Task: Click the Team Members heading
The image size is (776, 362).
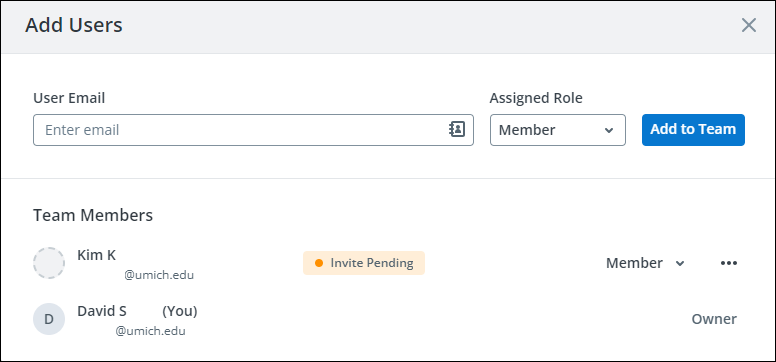Action: pos(93,215)
